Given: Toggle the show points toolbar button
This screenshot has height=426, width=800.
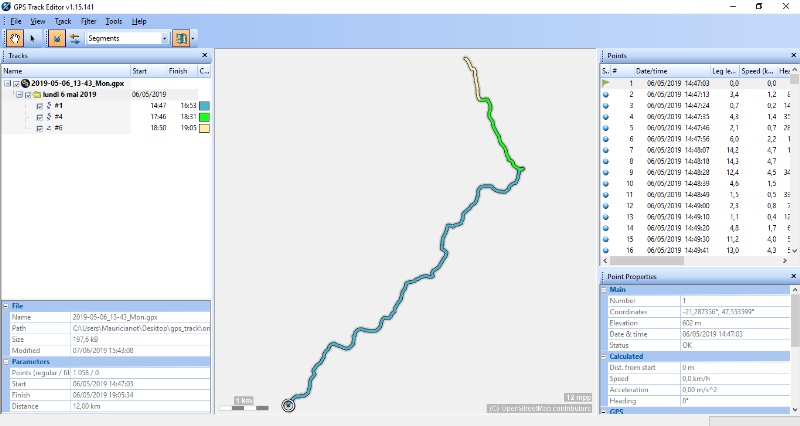Looking at the screenshot, I should 57,38.
